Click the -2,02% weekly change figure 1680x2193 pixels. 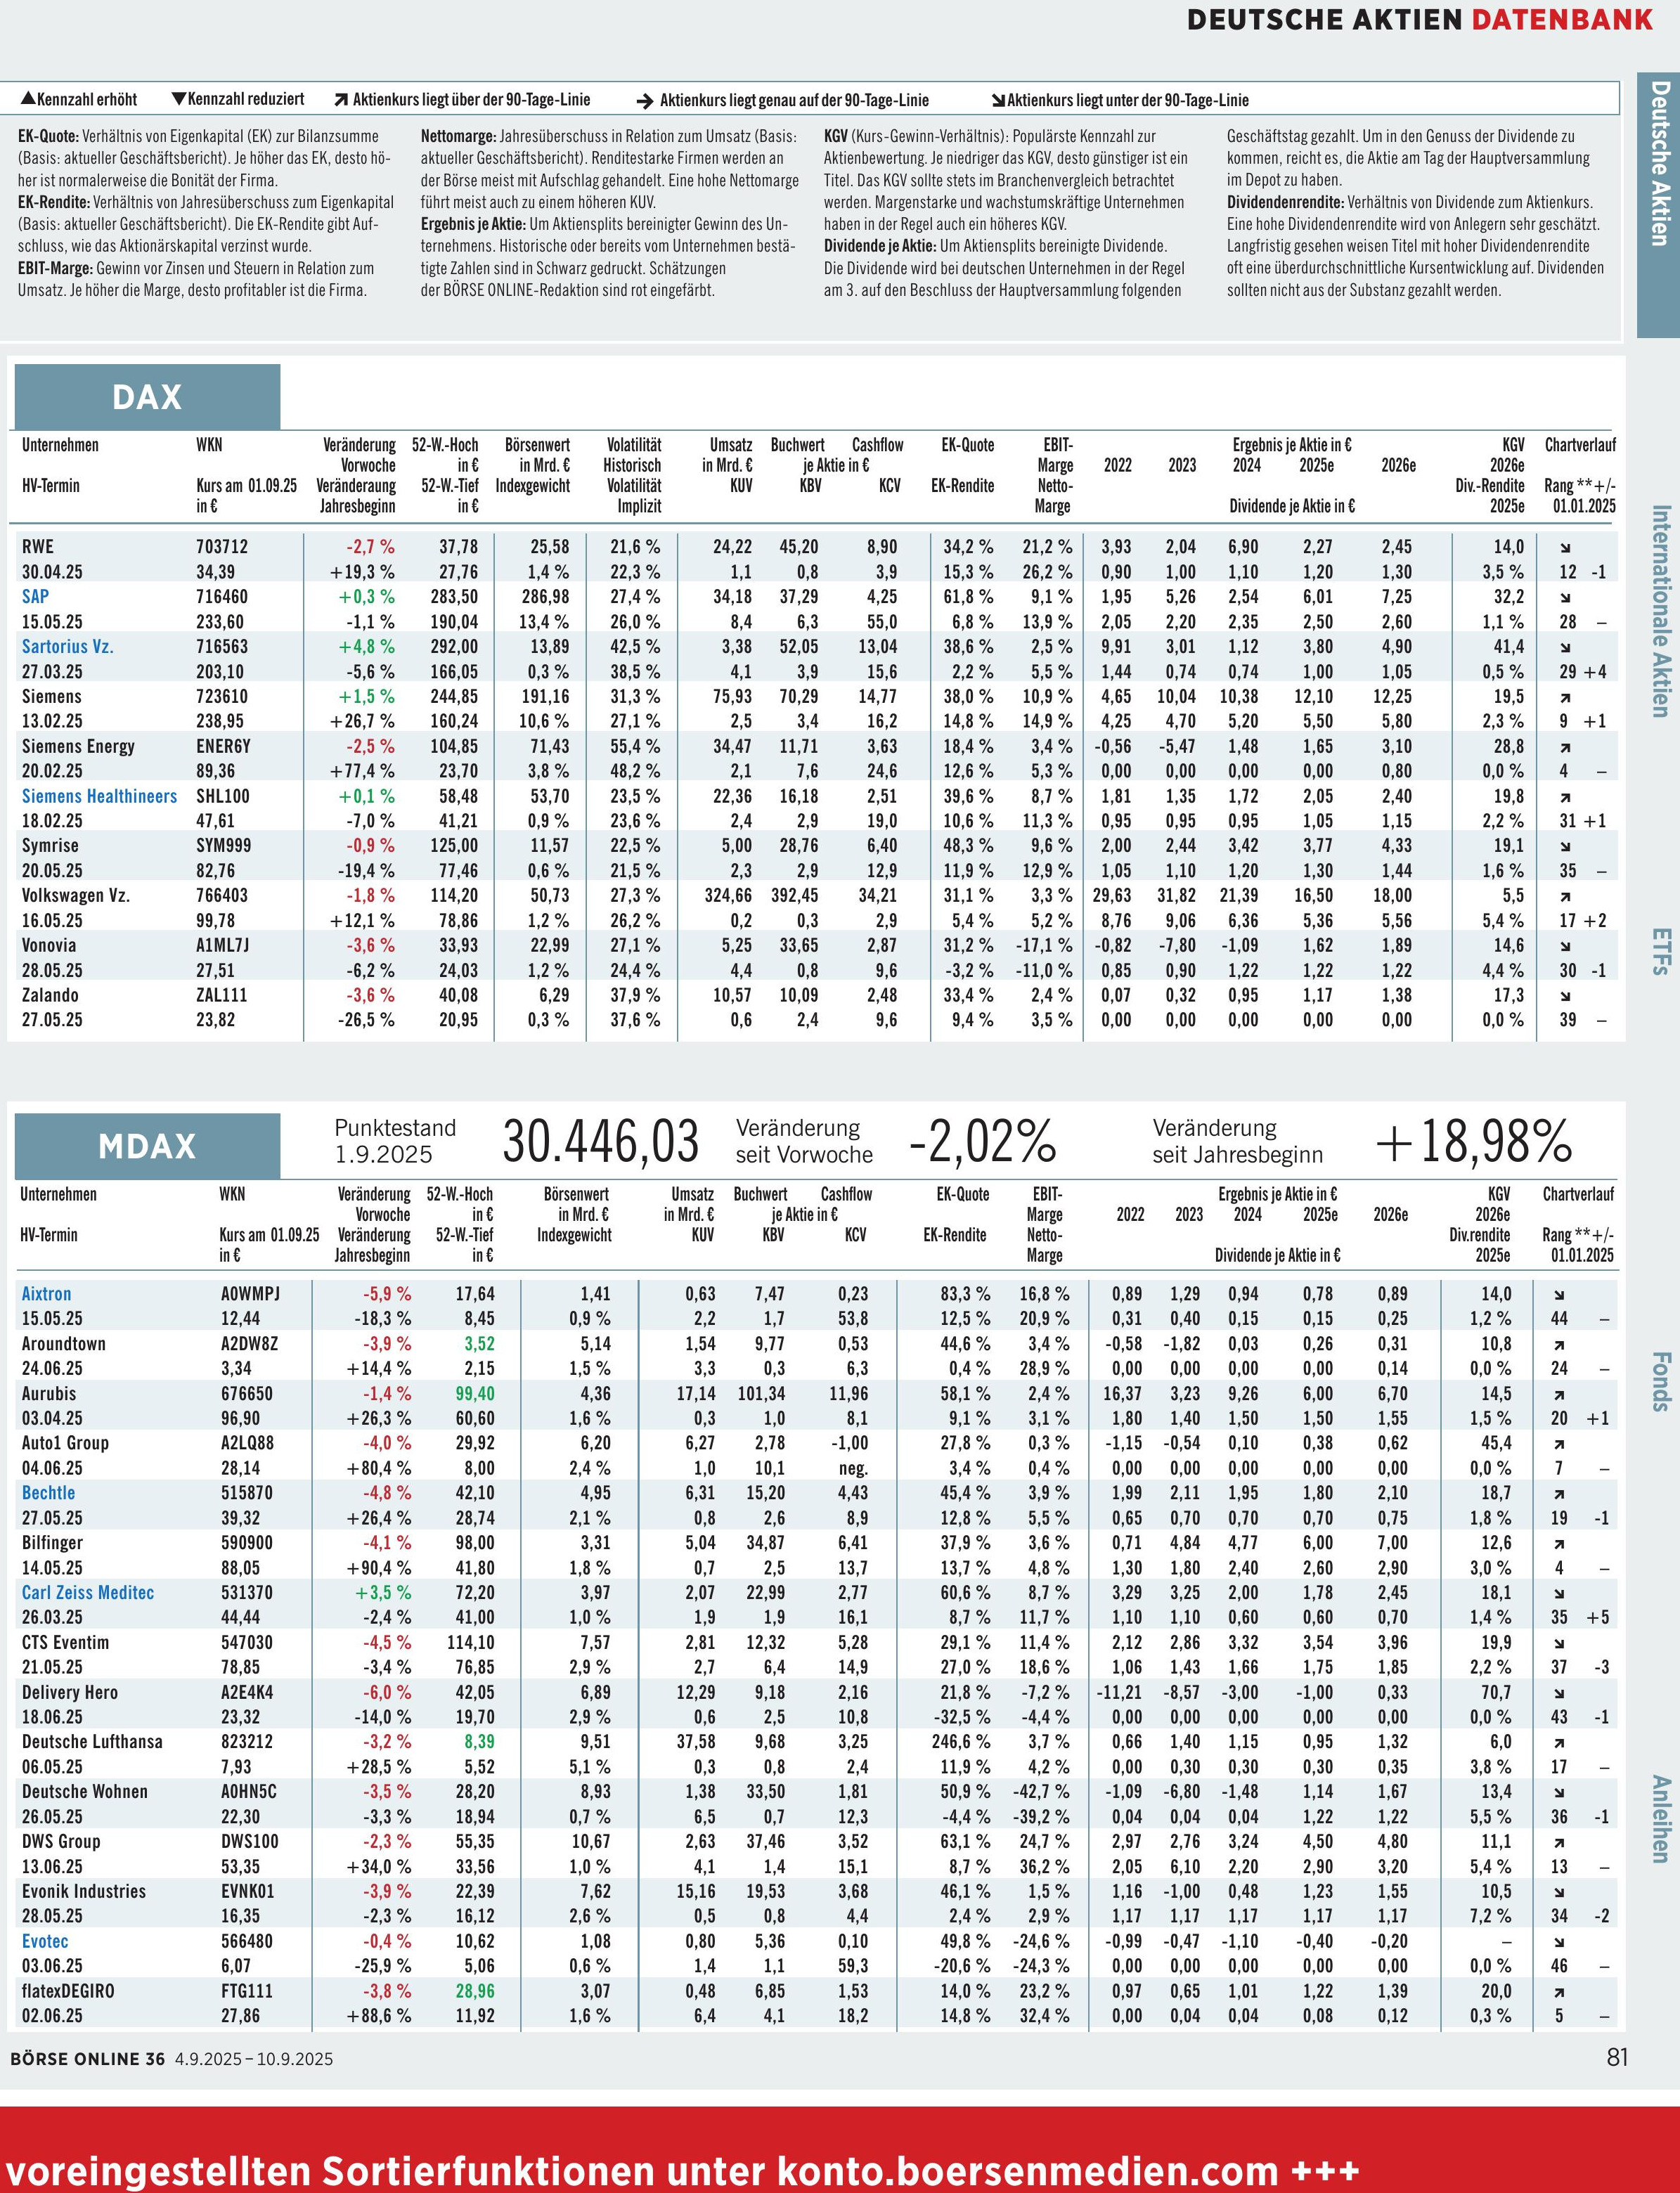[x=982, y=1142]
